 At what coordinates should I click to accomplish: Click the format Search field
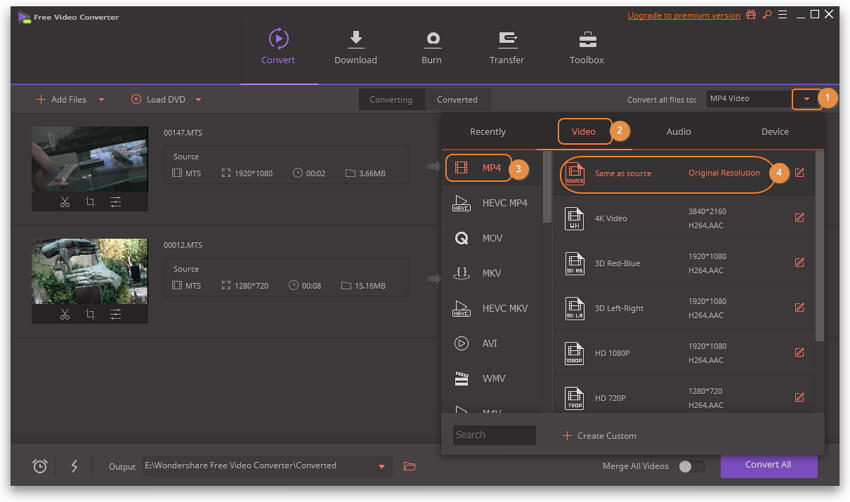(494, 435)
